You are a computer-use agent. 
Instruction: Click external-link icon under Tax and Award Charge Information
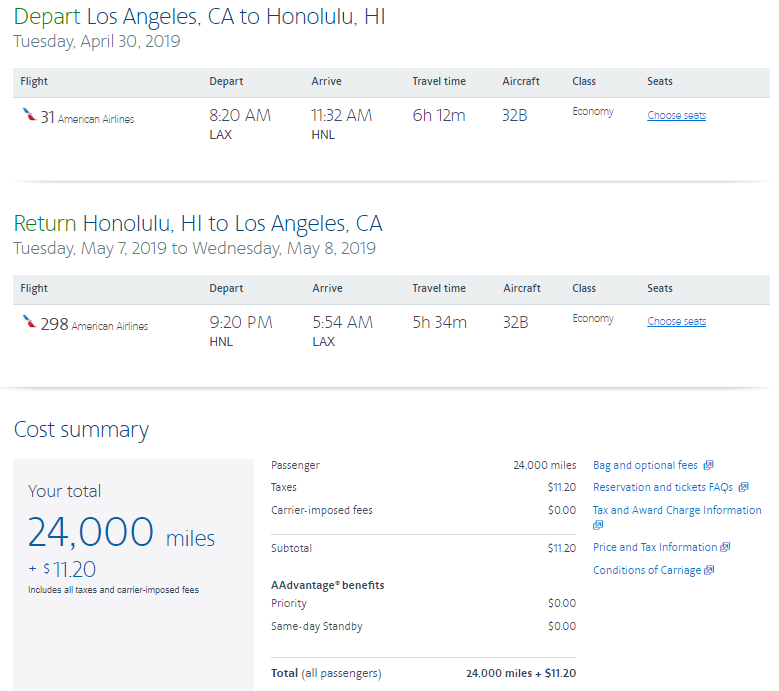(598, 525)
